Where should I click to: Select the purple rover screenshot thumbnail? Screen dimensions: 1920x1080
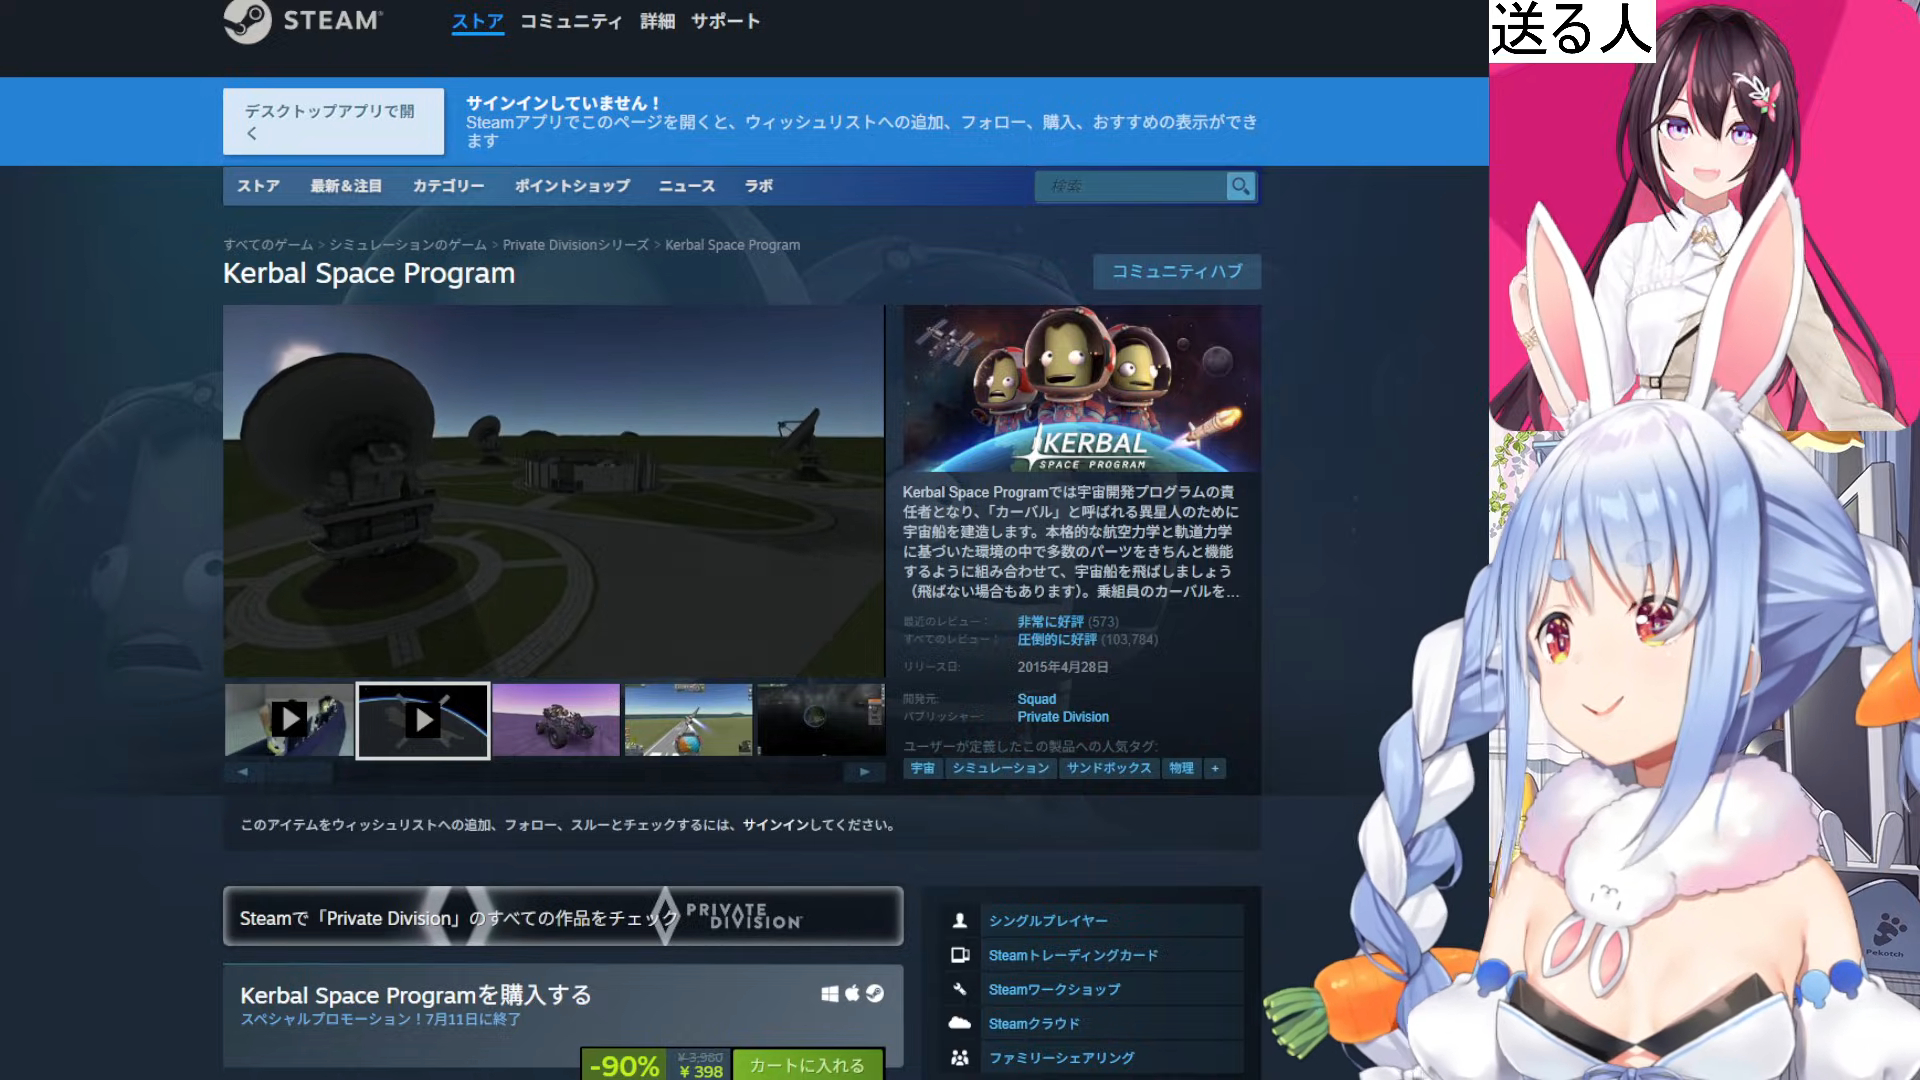point(556,720)
